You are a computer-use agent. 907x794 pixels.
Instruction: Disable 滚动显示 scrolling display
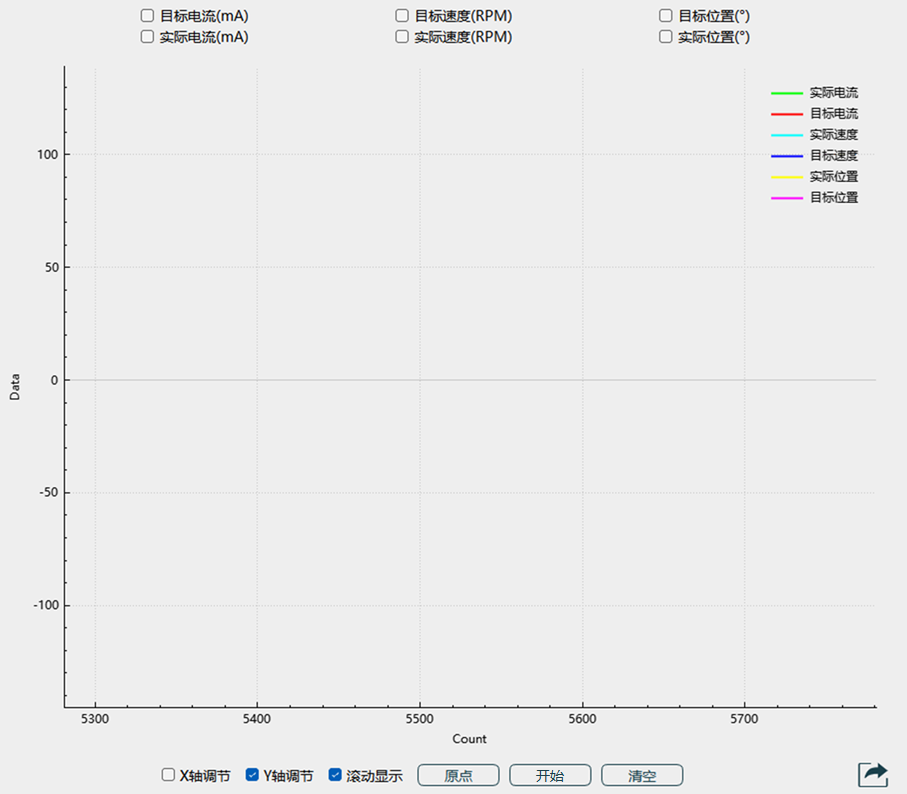pos(336,775)
